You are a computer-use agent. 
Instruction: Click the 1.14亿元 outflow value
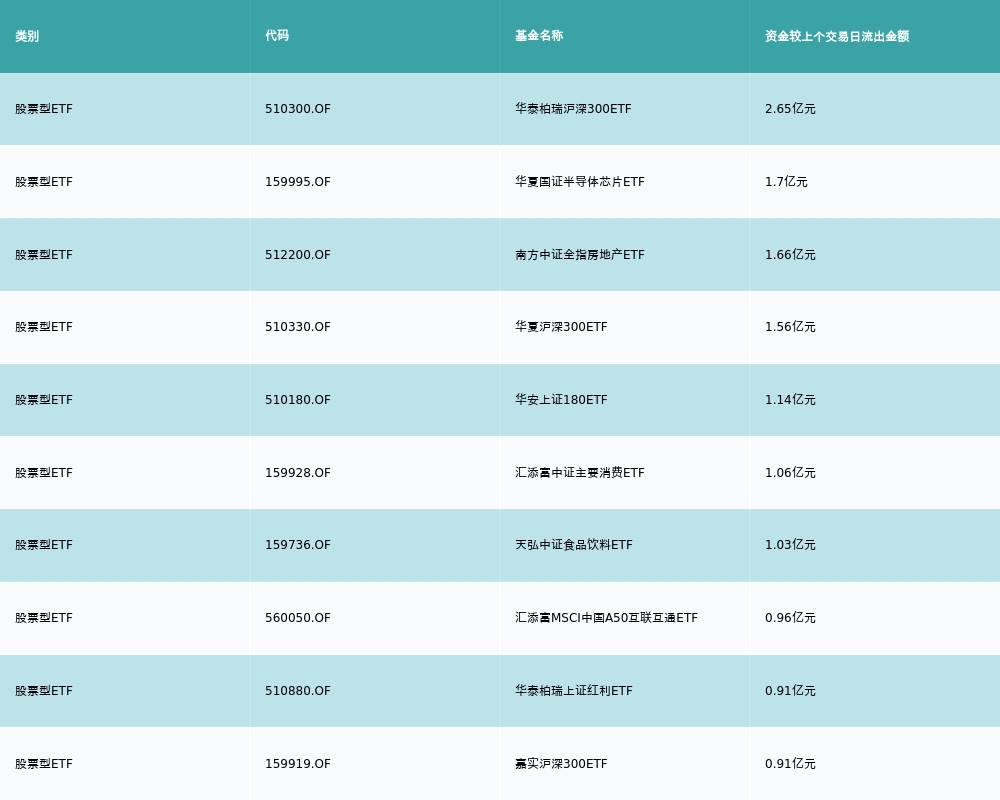tap(790, 400)
